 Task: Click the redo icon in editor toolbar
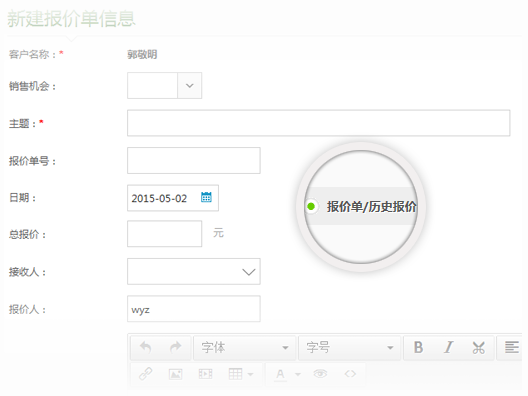(x=176, y=347)
